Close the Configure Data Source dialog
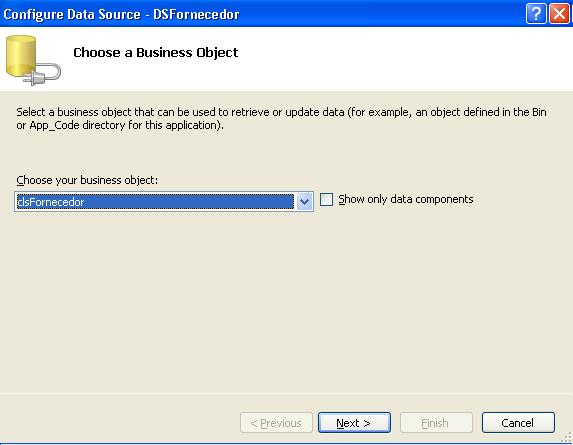The width and height of the screenshot is (573, 445). pyautogui.click(x=559, y=14)
